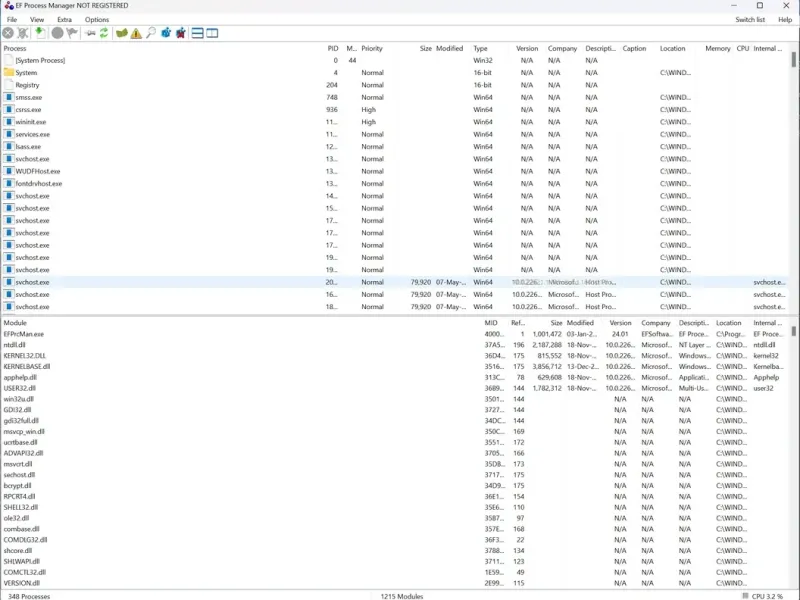Select the apphelp.dll module row

click(395, 378)
